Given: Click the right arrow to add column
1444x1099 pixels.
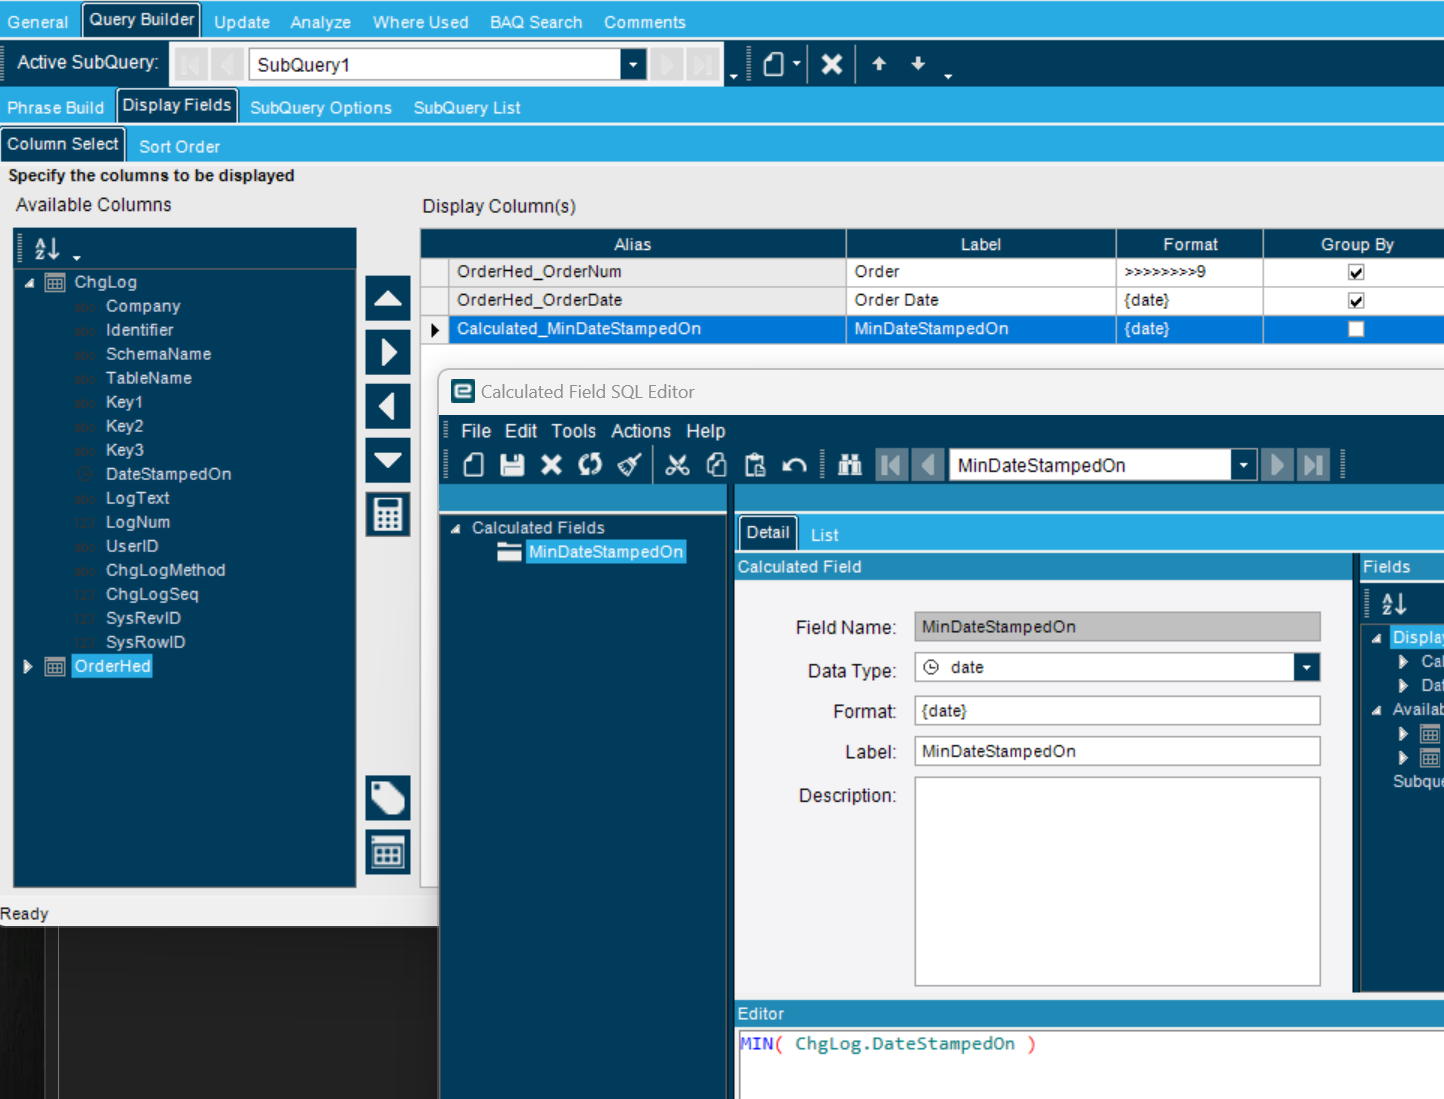Looking at the screenshot, I should click(x=388, y=352).
